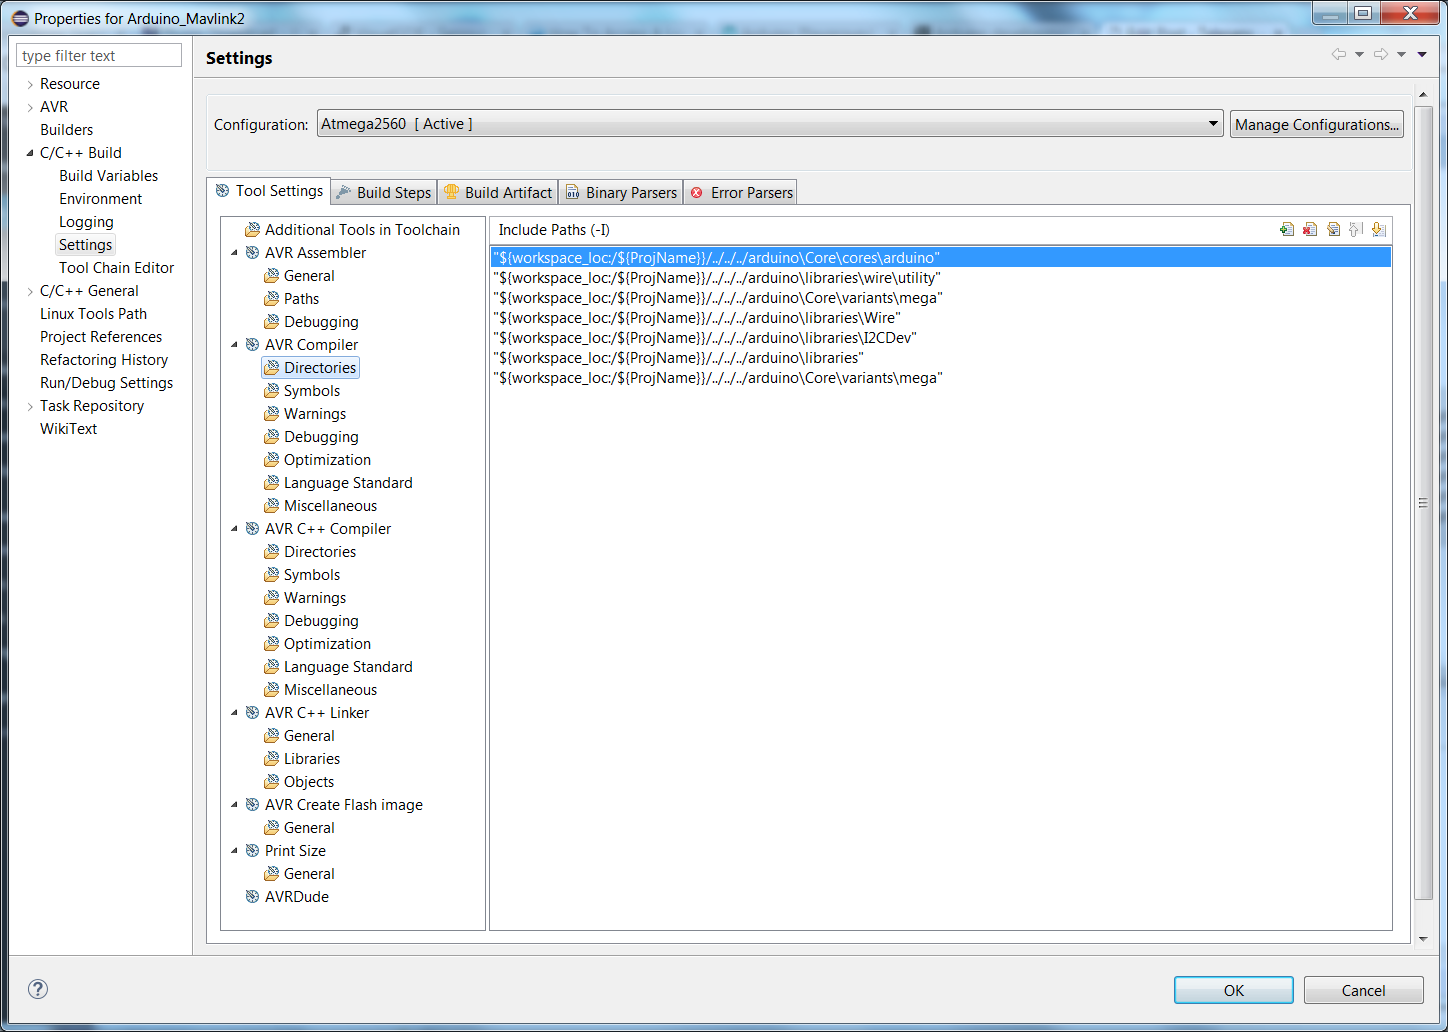This screenshot has width=1448, height=1032.
Task: Collapse the AVR C++ Compiler group
Action: click(x=235, y=529)
